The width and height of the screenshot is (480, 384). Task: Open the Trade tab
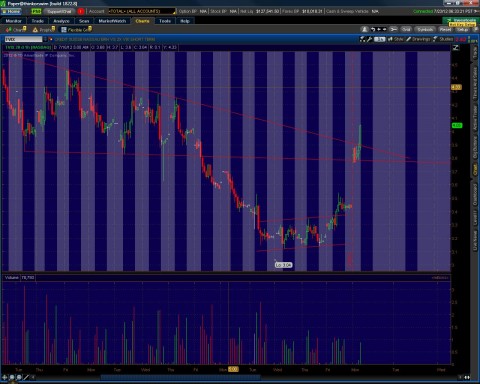pos(38,21)
